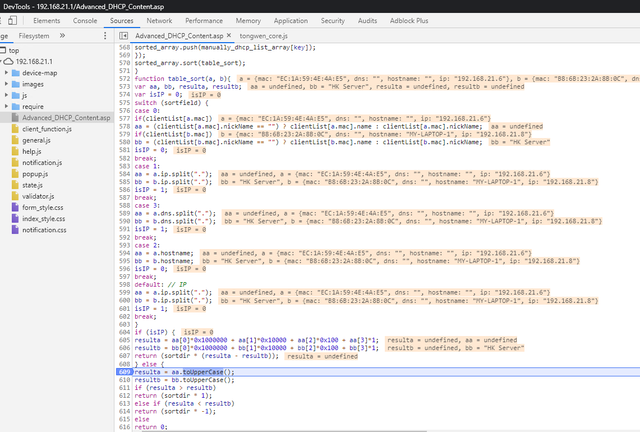Click the form_style.css file icon
Screen dimensions: 640x432
coord(15,207)
